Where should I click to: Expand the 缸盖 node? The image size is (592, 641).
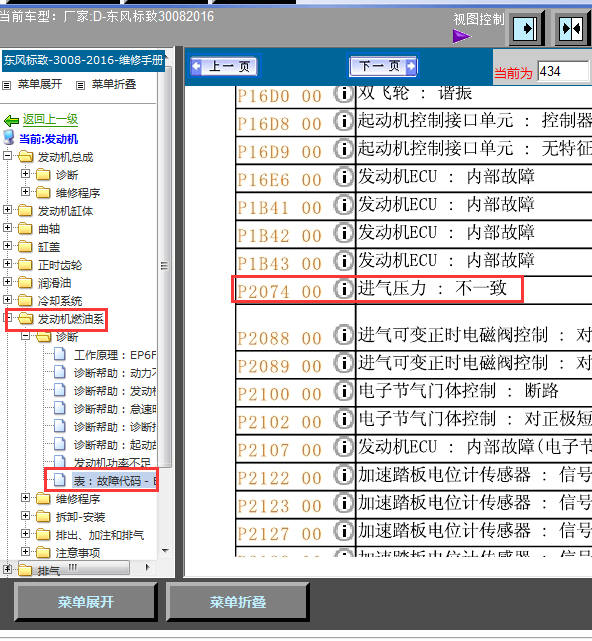click(7, 246)
